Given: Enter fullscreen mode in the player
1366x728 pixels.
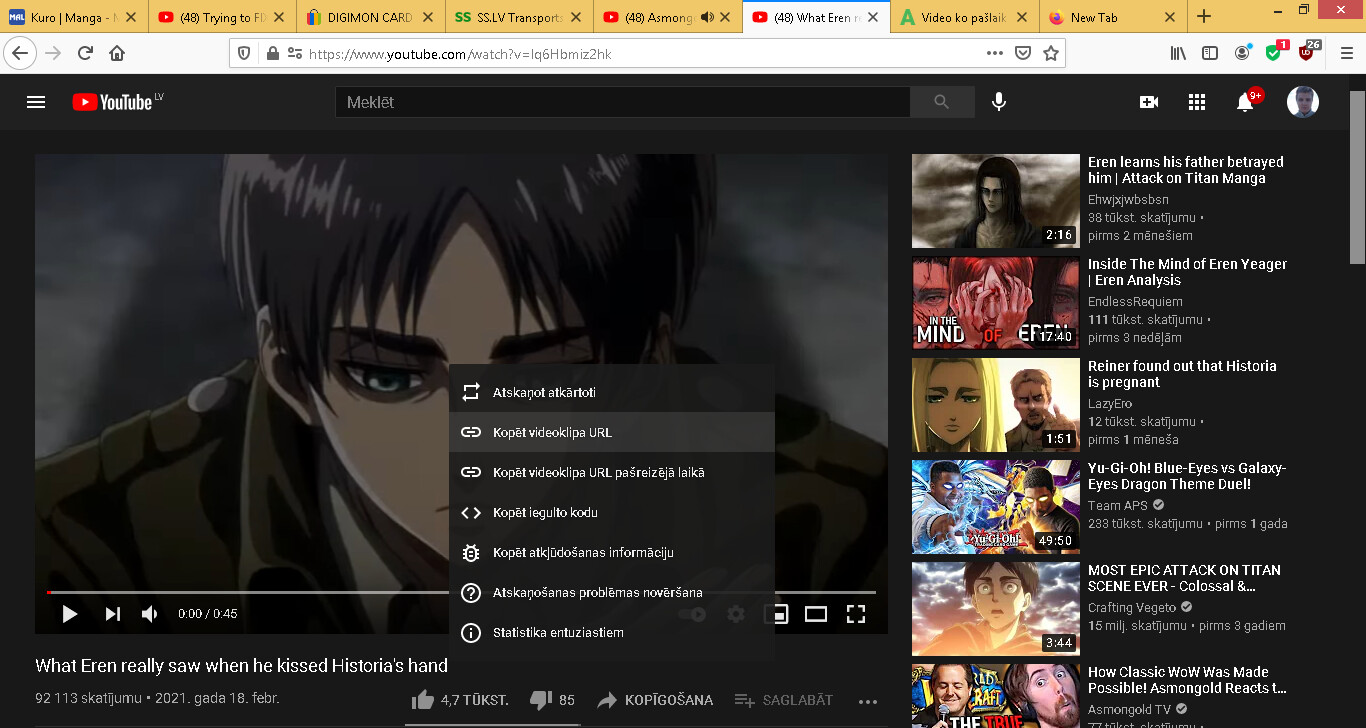Looking at the screenshot, I should pyautogui.click(x=856, y=614).
